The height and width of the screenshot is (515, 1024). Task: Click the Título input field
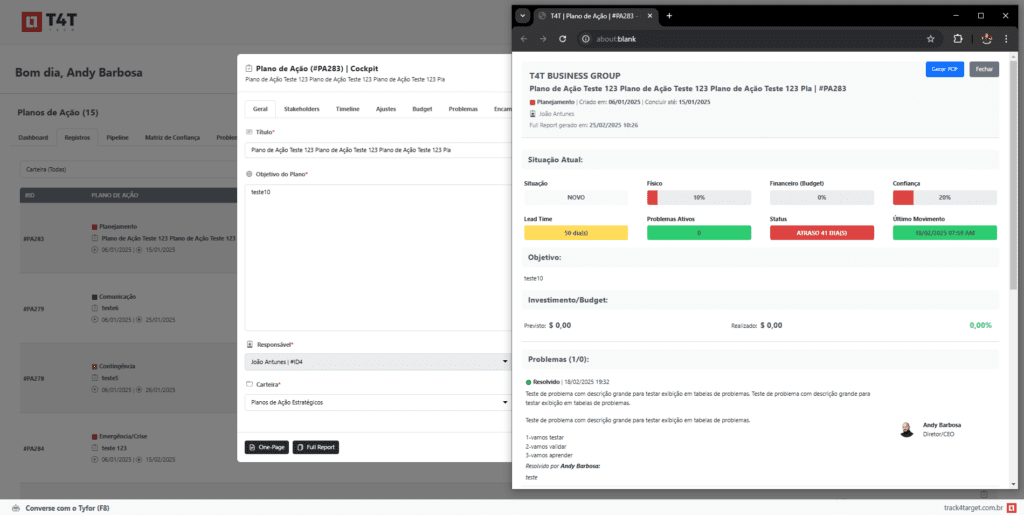click(x=378, y=150)
